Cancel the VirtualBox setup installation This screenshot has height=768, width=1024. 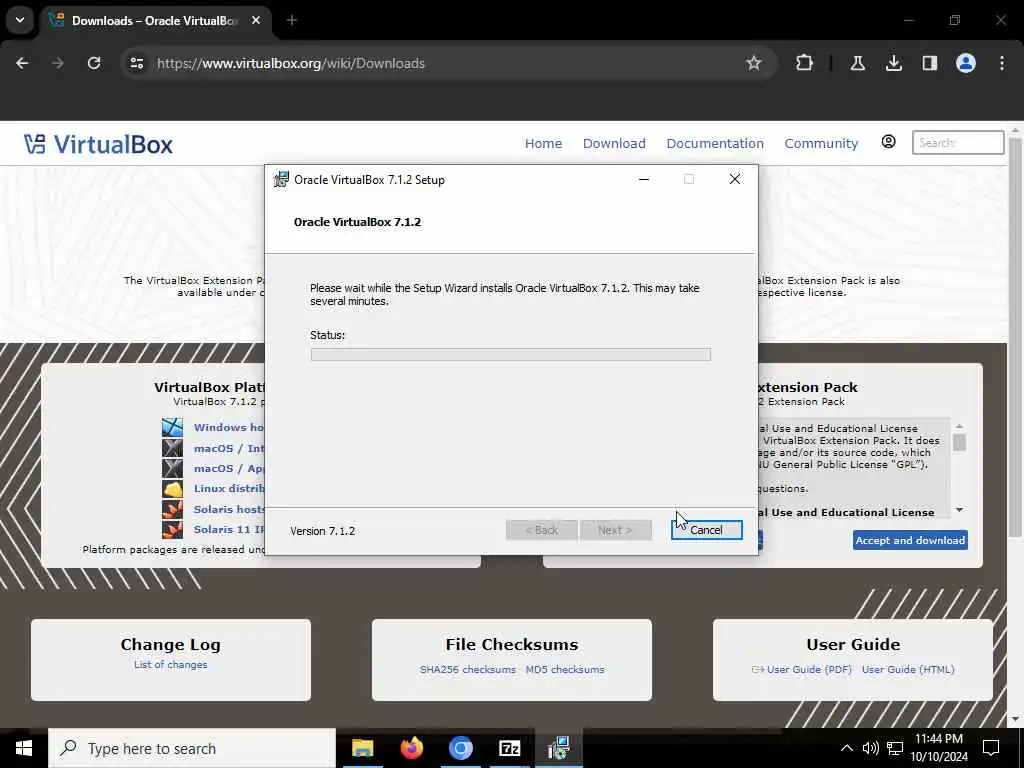(706, 530)
